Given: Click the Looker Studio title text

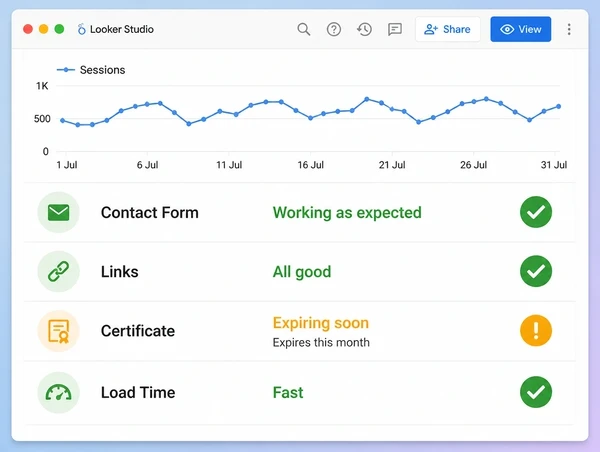Looking at the screenshot, I should [122, 29].
